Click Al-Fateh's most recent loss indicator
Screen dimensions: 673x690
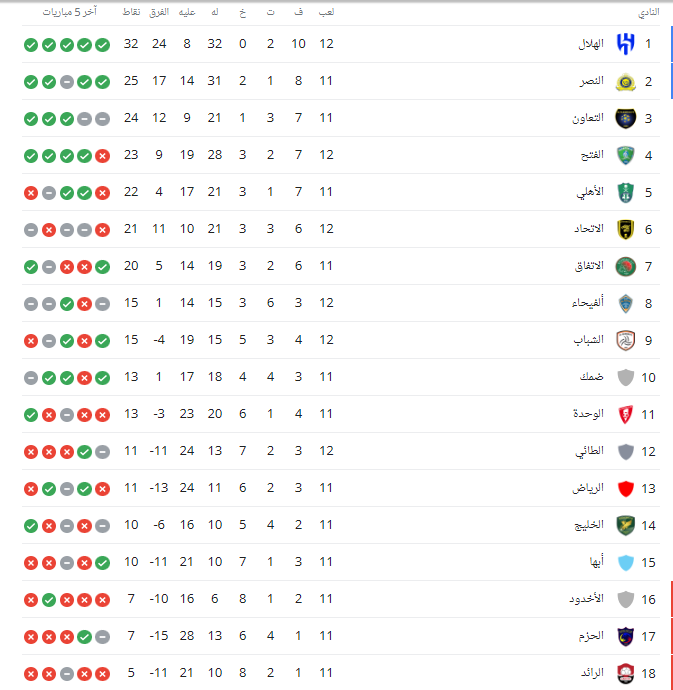click(103, 156)
